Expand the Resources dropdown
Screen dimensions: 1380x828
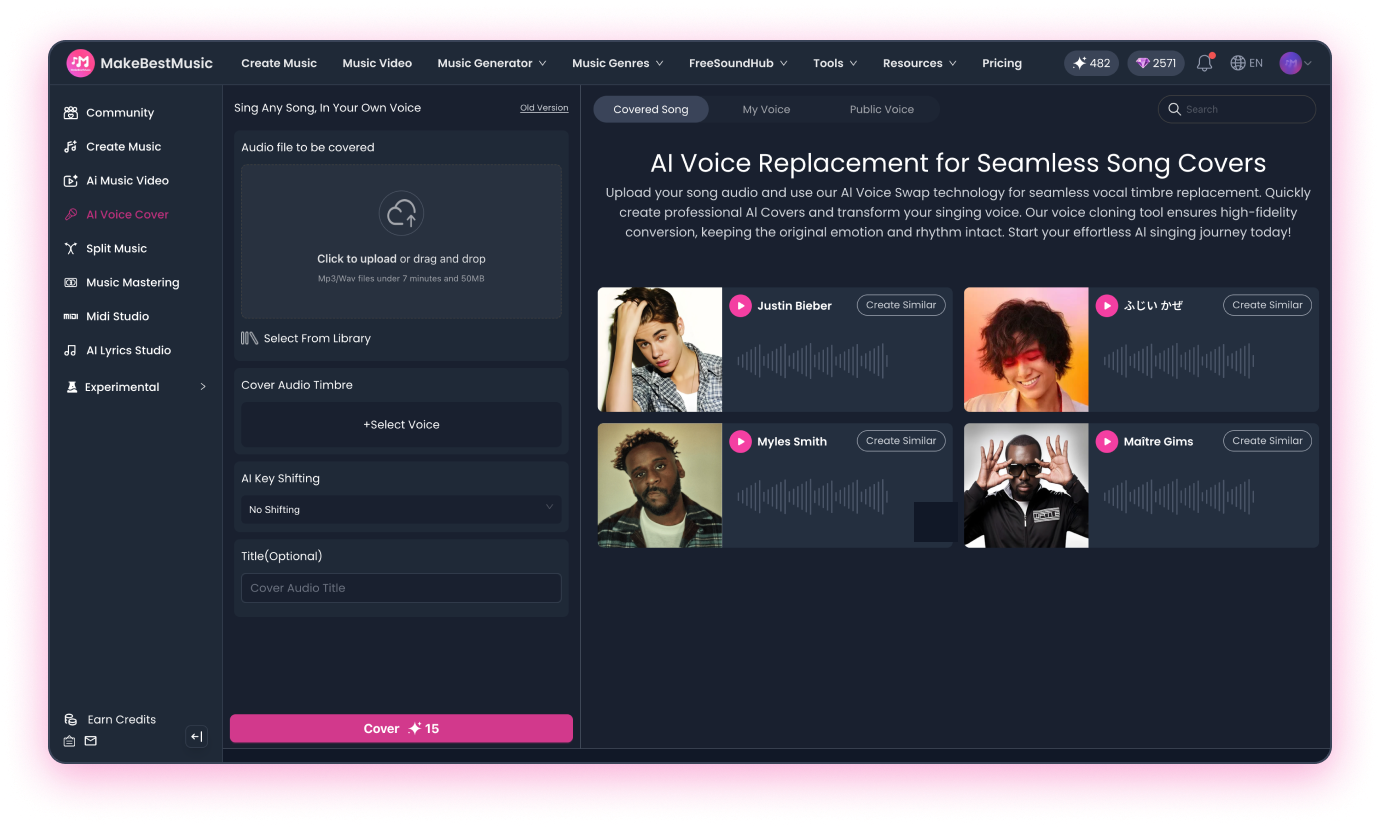[x=920, y=63]
